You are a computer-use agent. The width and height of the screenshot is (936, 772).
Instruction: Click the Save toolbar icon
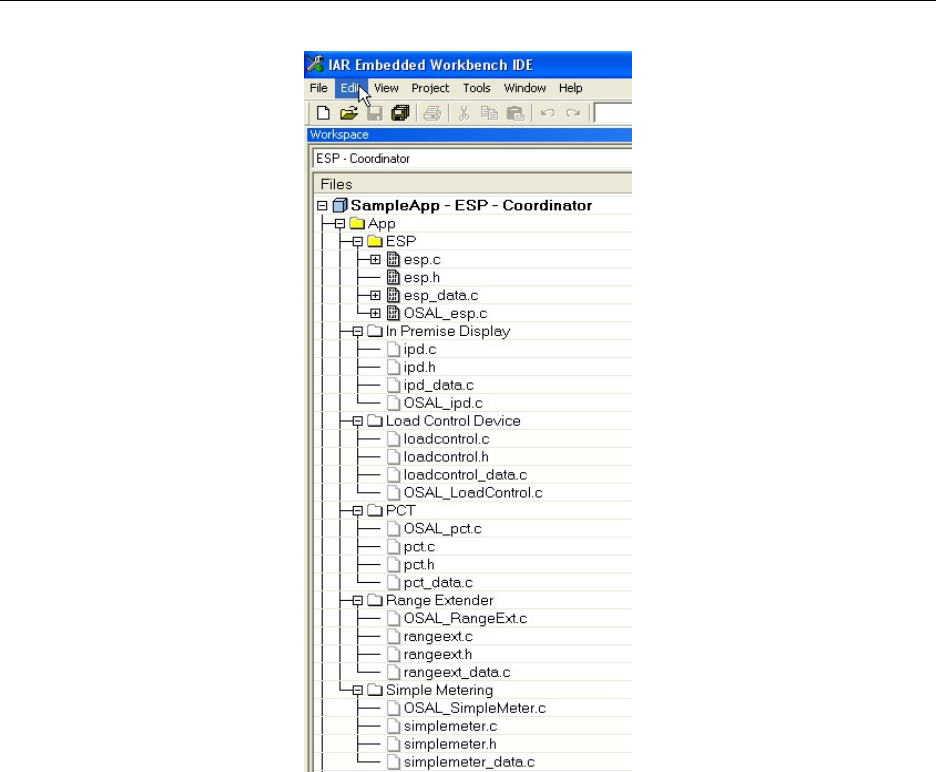[374, 113]
